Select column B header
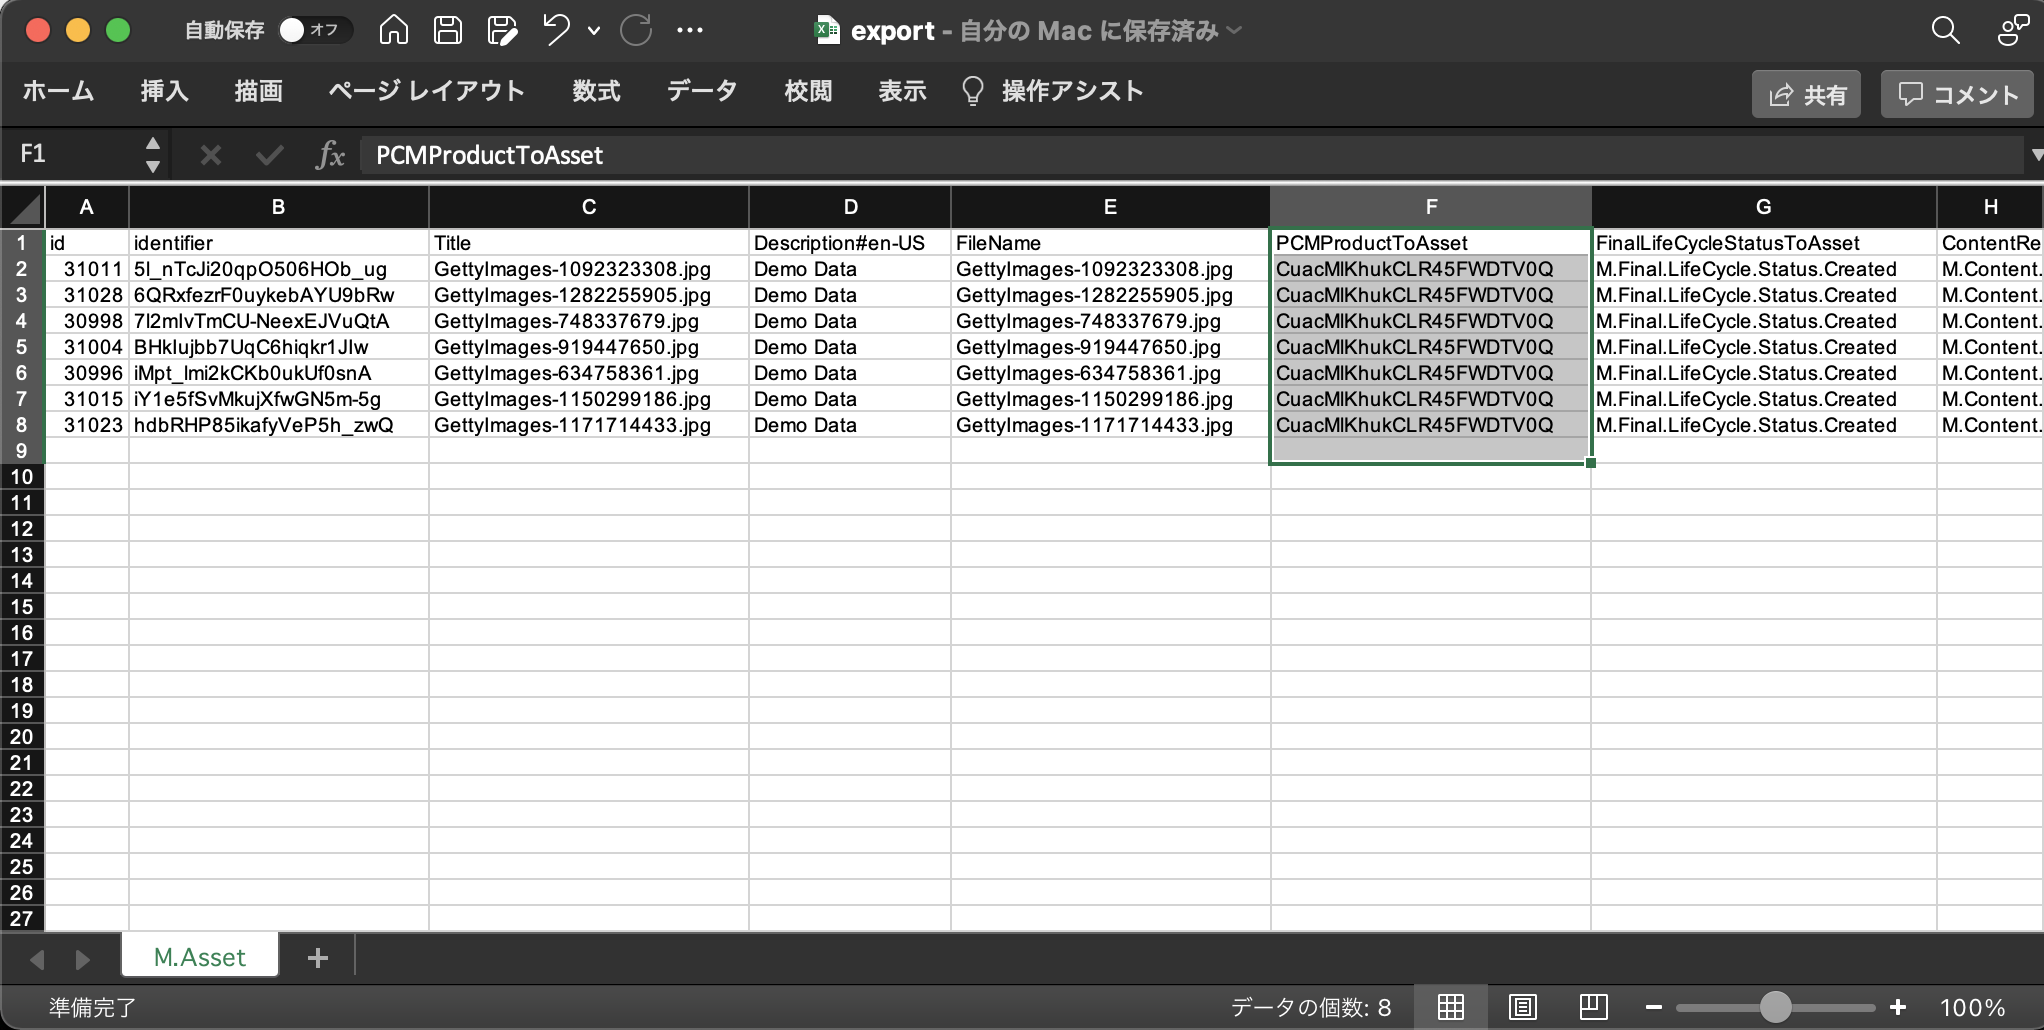The width and height of the screenshot is (2044, 1030). [x=279, y=207]
